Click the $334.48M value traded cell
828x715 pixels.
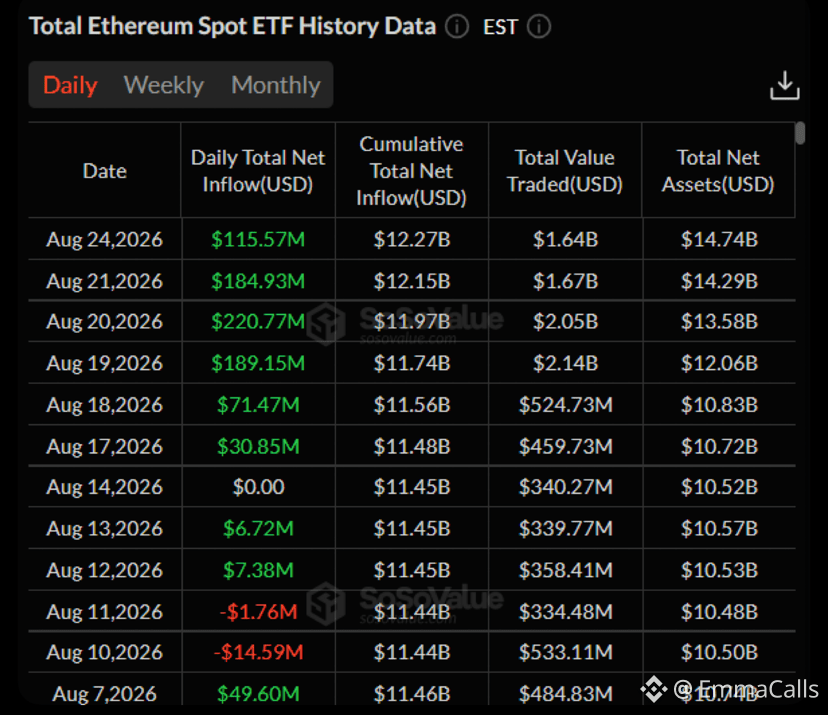tap(566, 611)
